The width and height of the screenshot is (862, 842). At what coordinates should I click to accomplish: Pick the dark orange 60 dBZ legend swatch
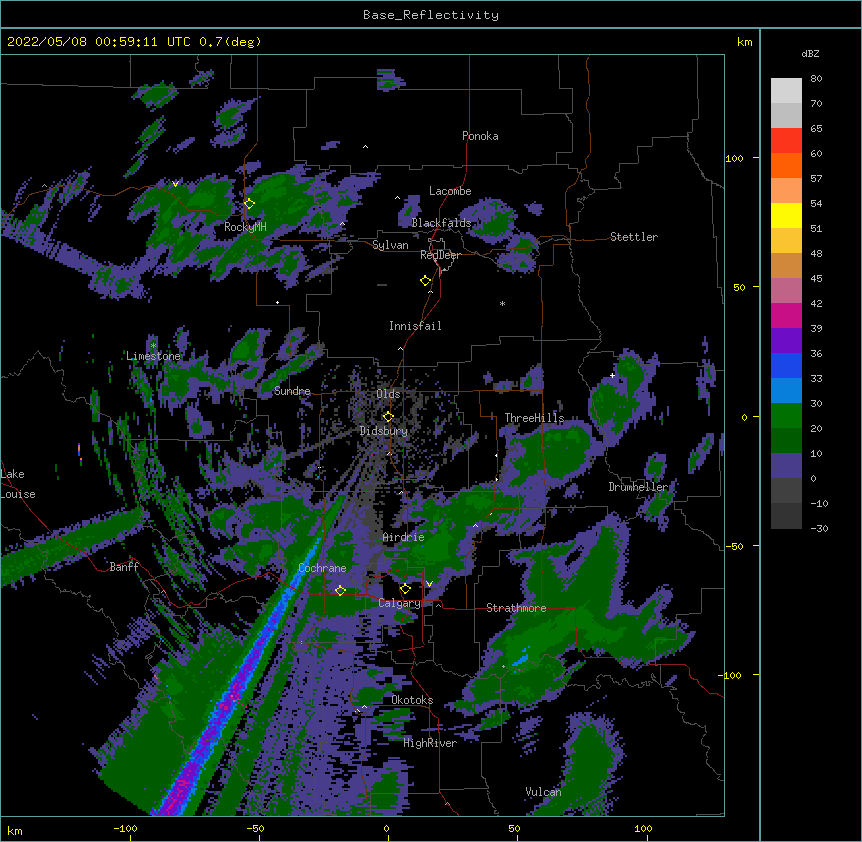(x=786, y=165)
